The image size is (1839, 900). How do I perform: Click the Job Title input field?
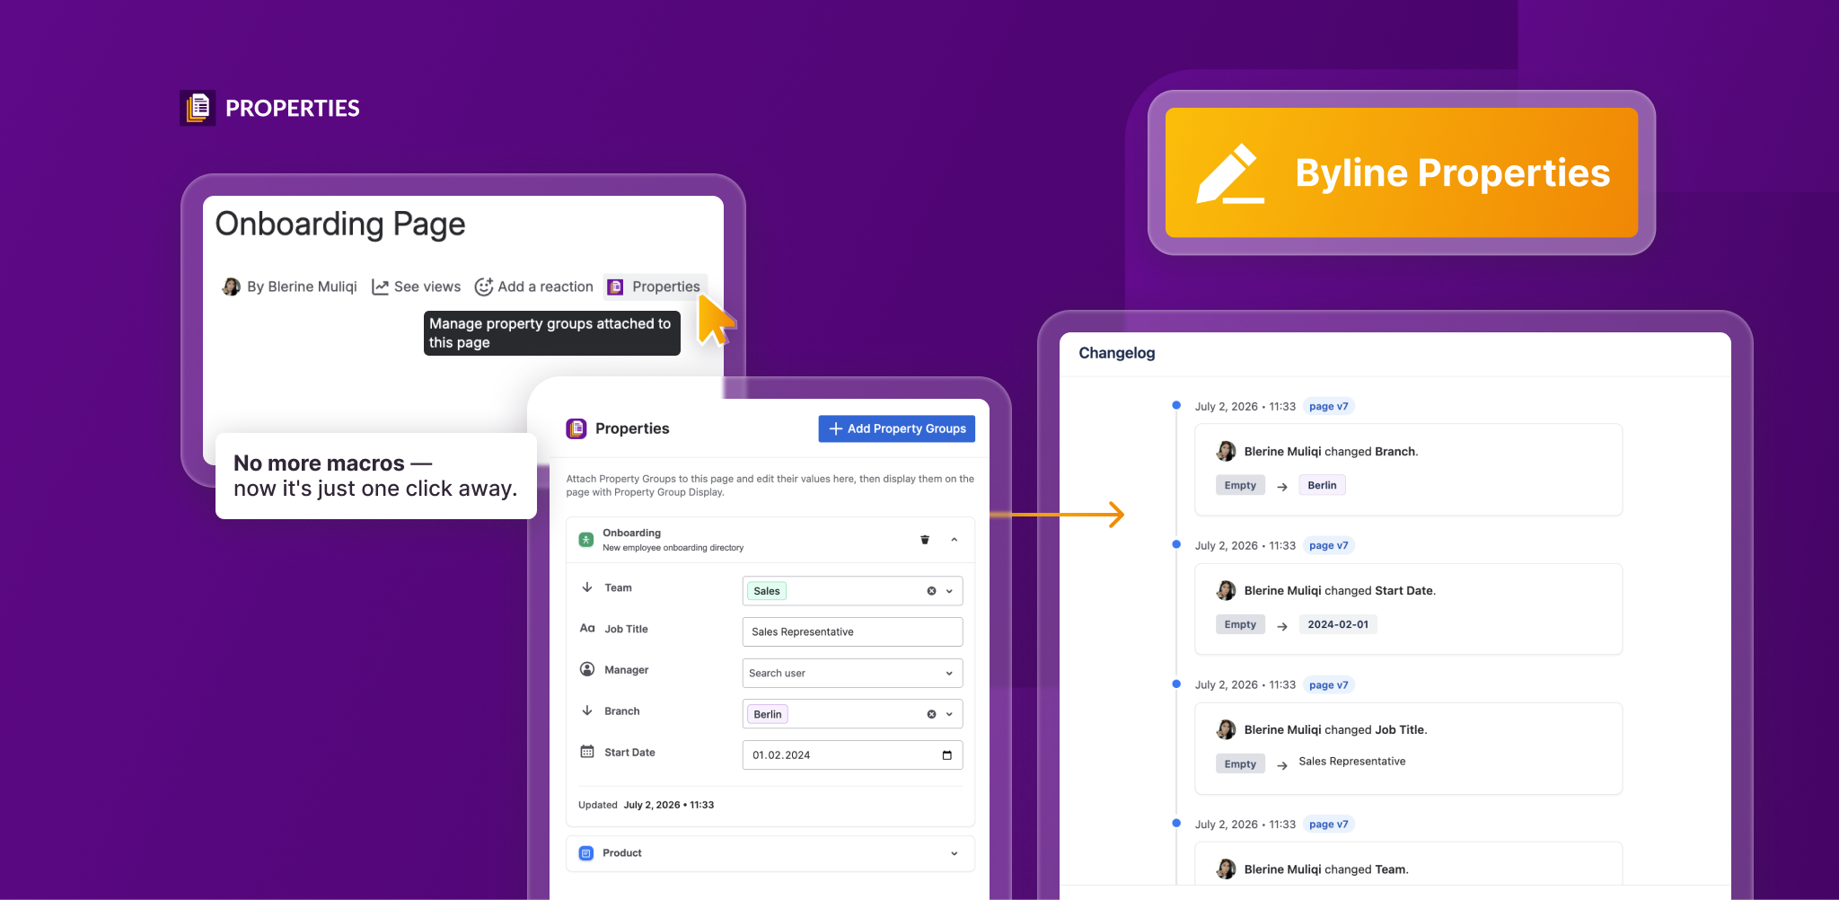[852, 632]
